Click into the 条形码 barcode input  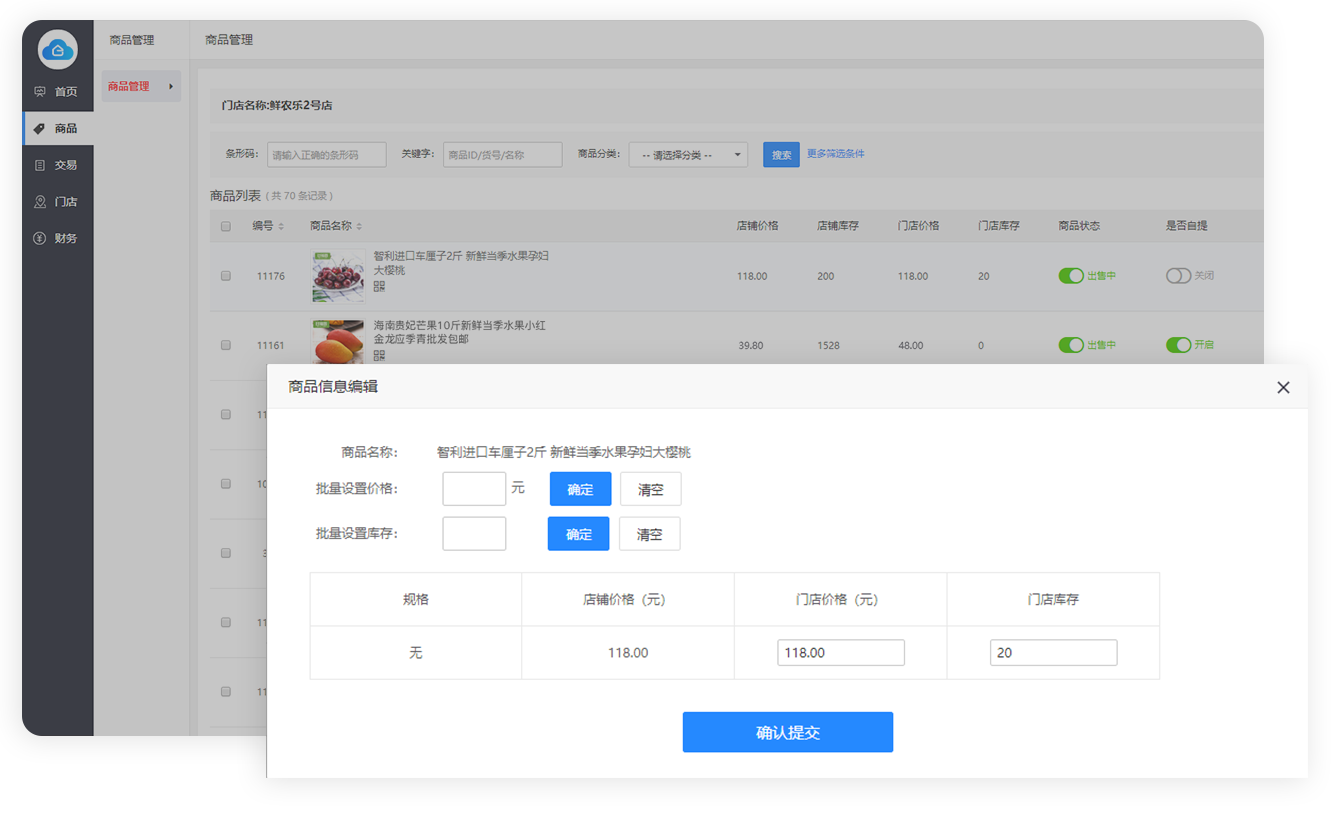(326, 155)
